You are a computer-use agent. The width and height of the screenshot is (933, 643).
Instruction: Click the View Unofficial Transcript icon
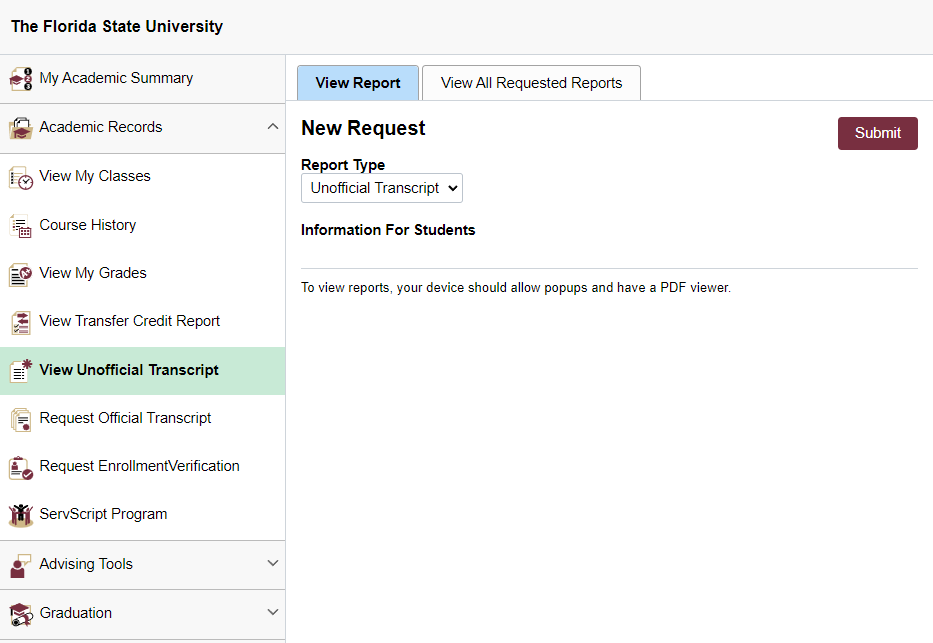click(x=20, y=370)
